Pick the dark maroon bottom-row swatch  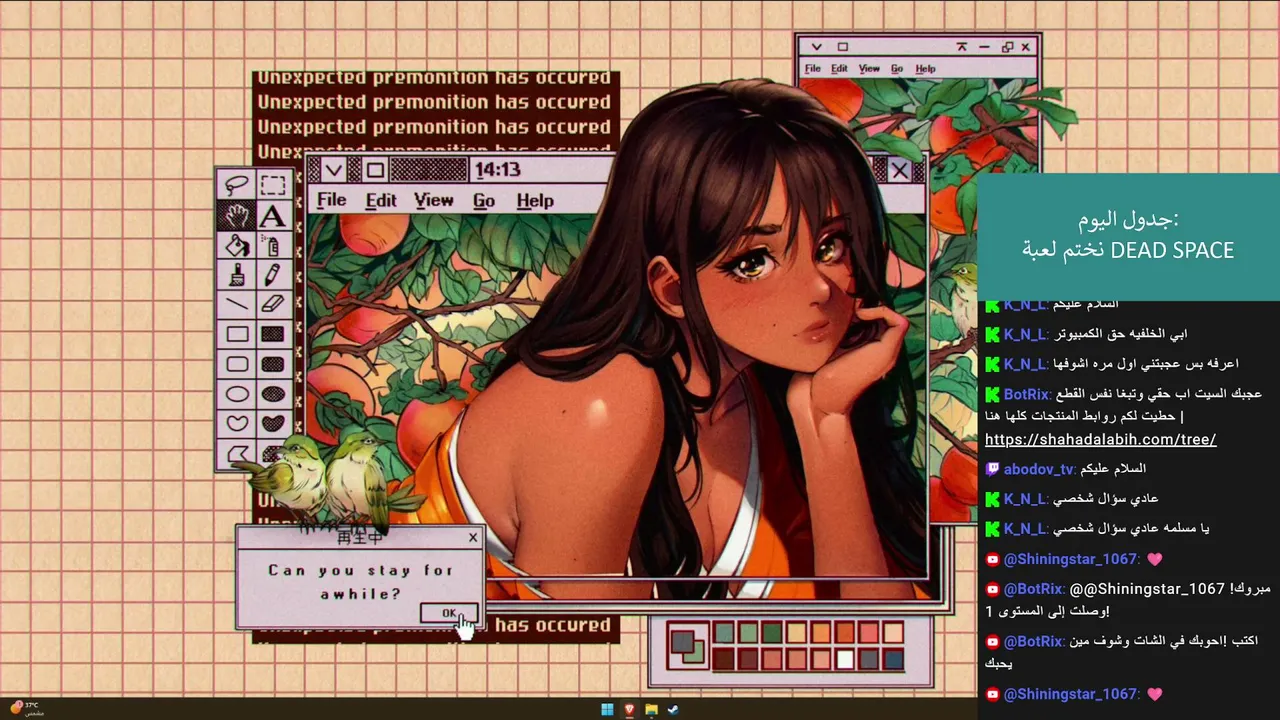723,659
